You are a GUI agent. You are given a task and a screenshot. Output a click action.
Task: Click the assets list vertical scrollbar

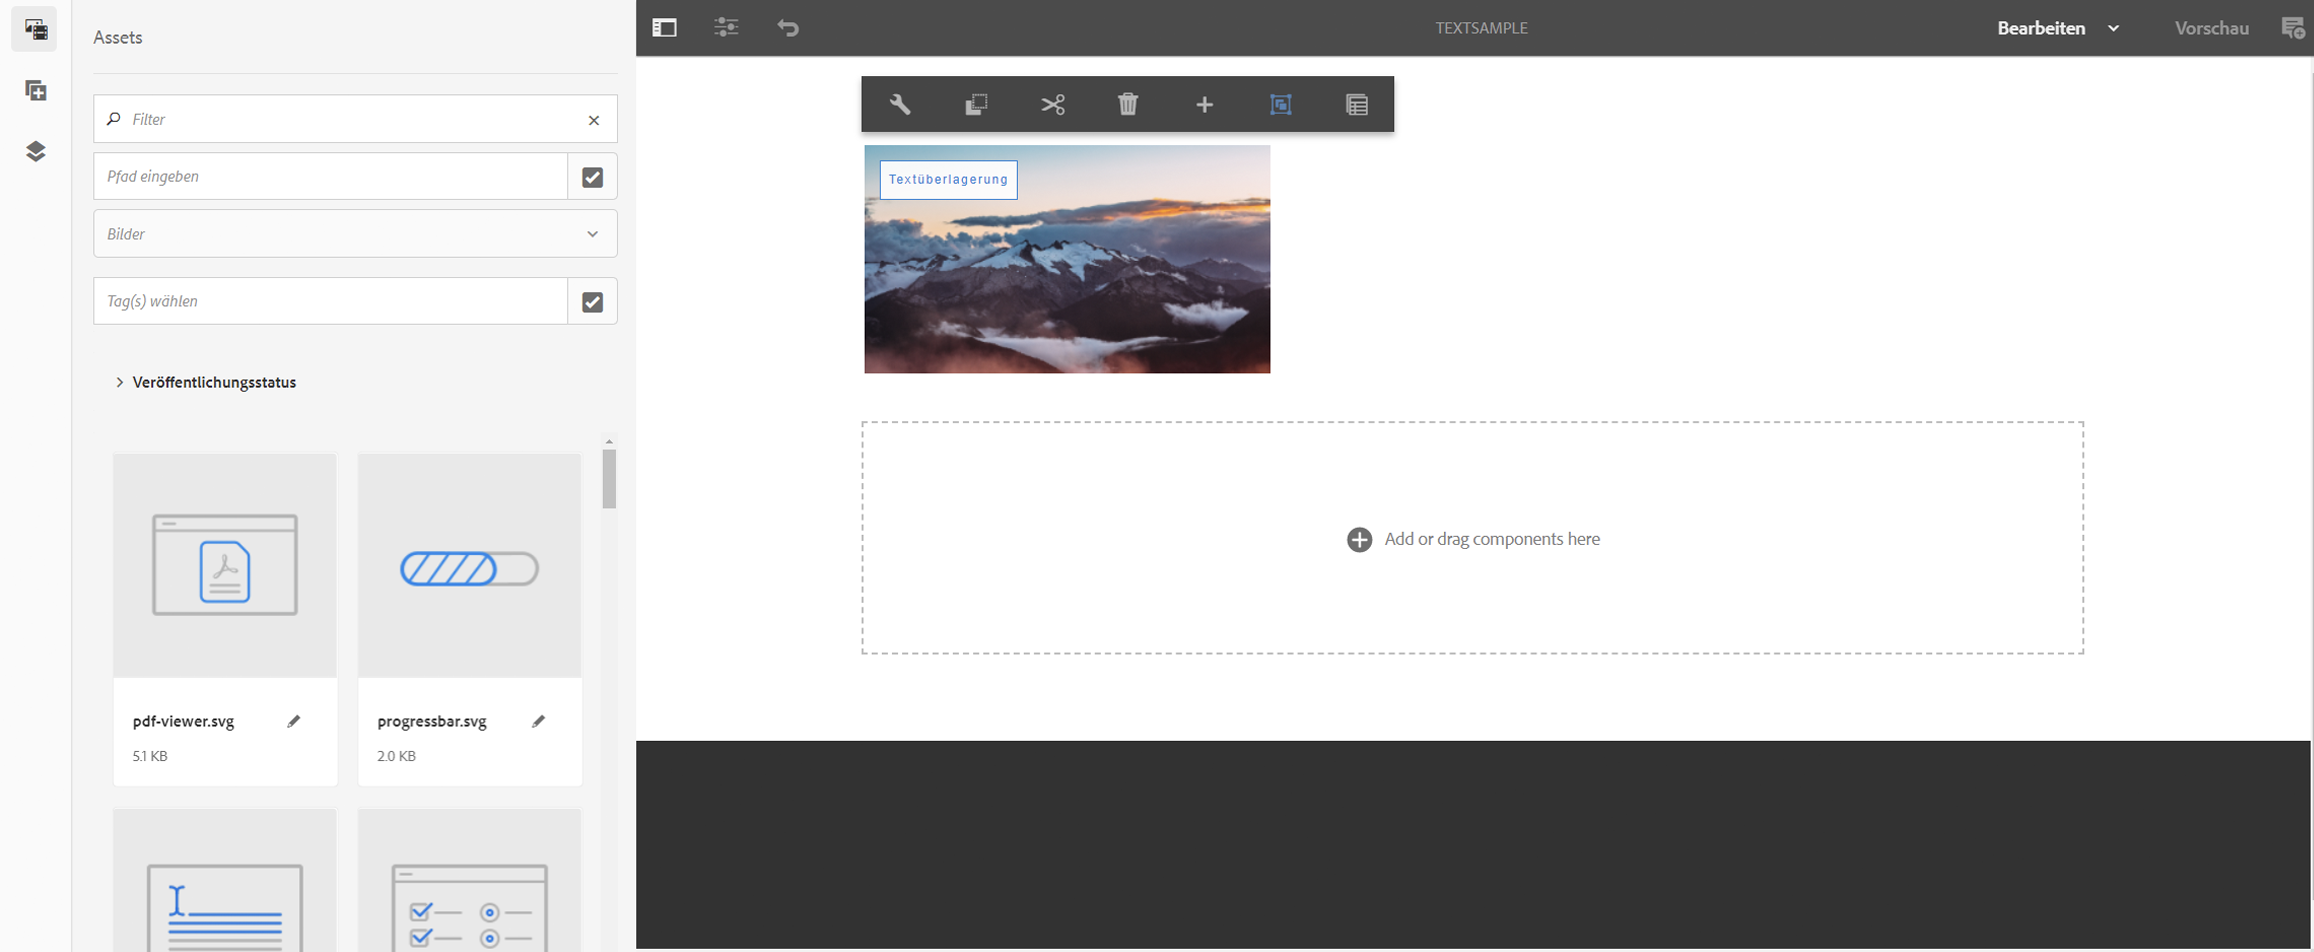tap(609, 479)
